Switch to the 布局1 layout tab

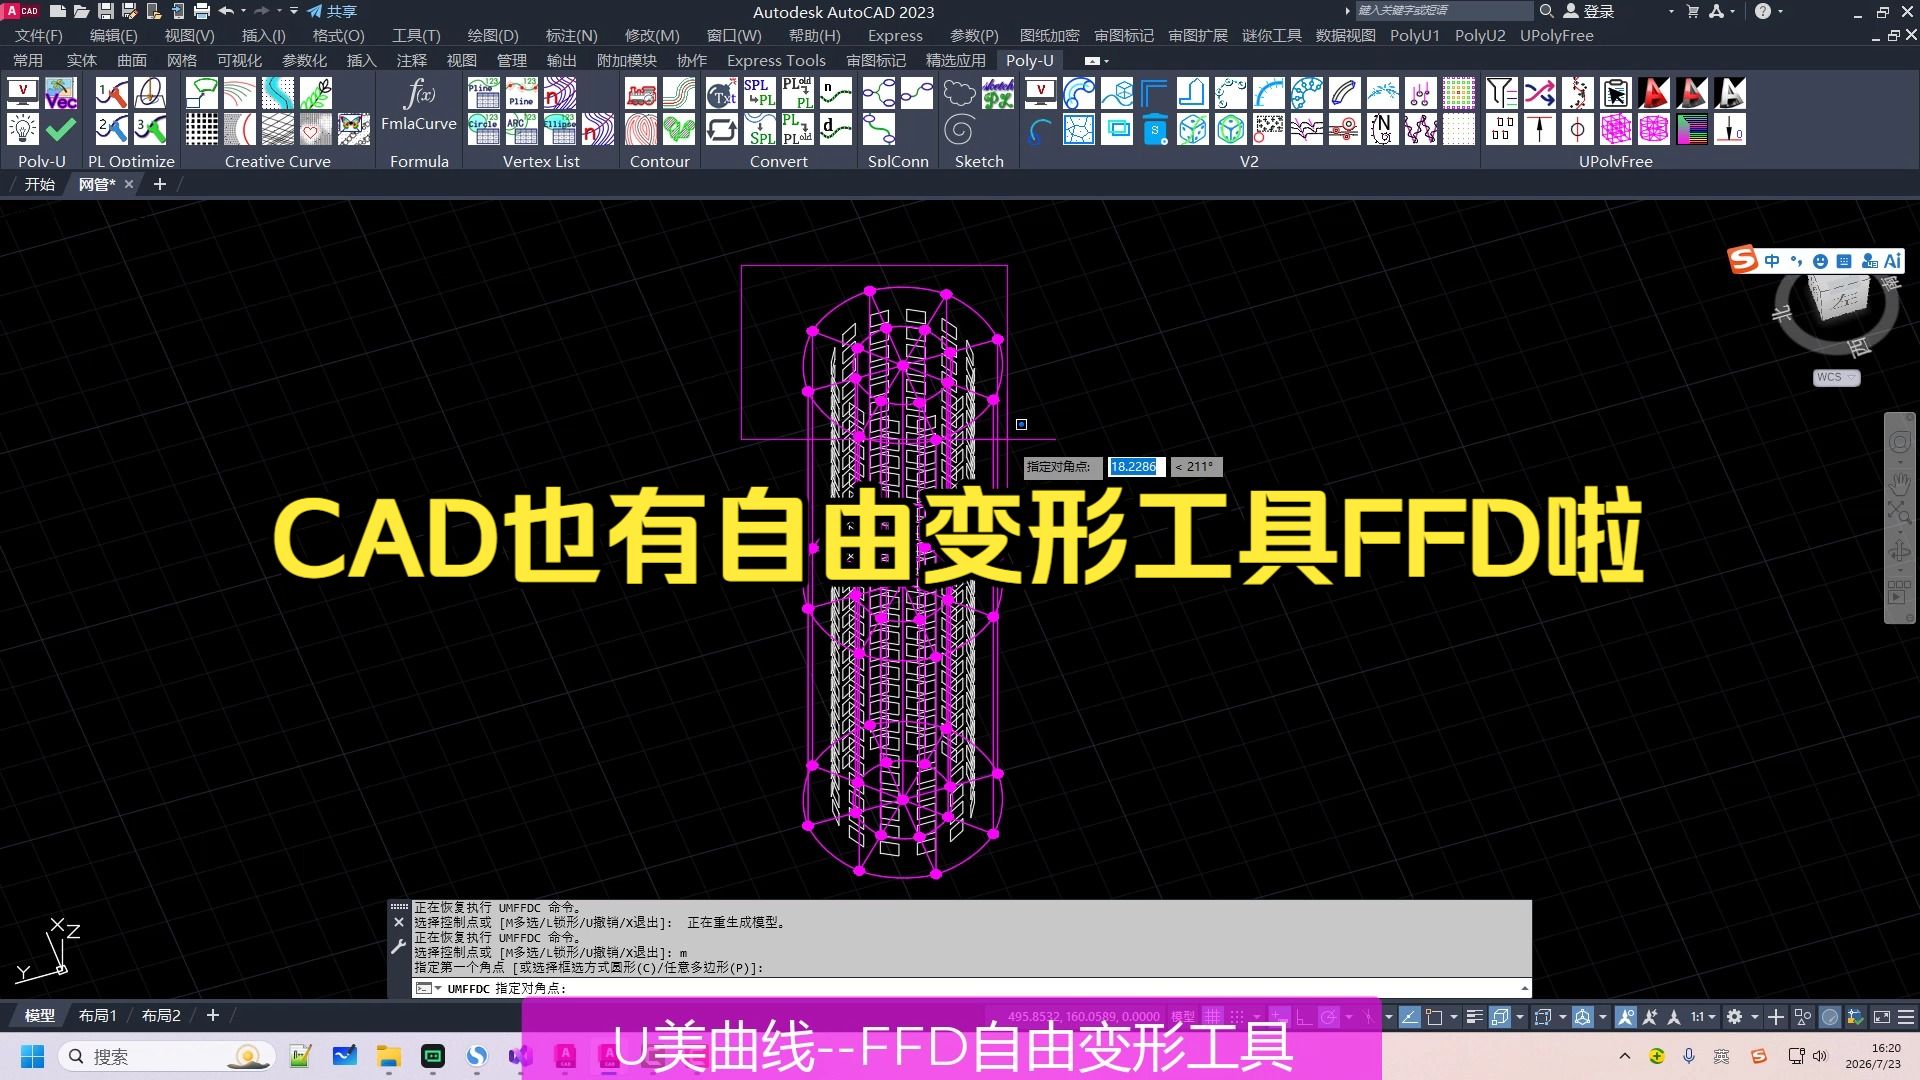click(x=98, y=1015)
